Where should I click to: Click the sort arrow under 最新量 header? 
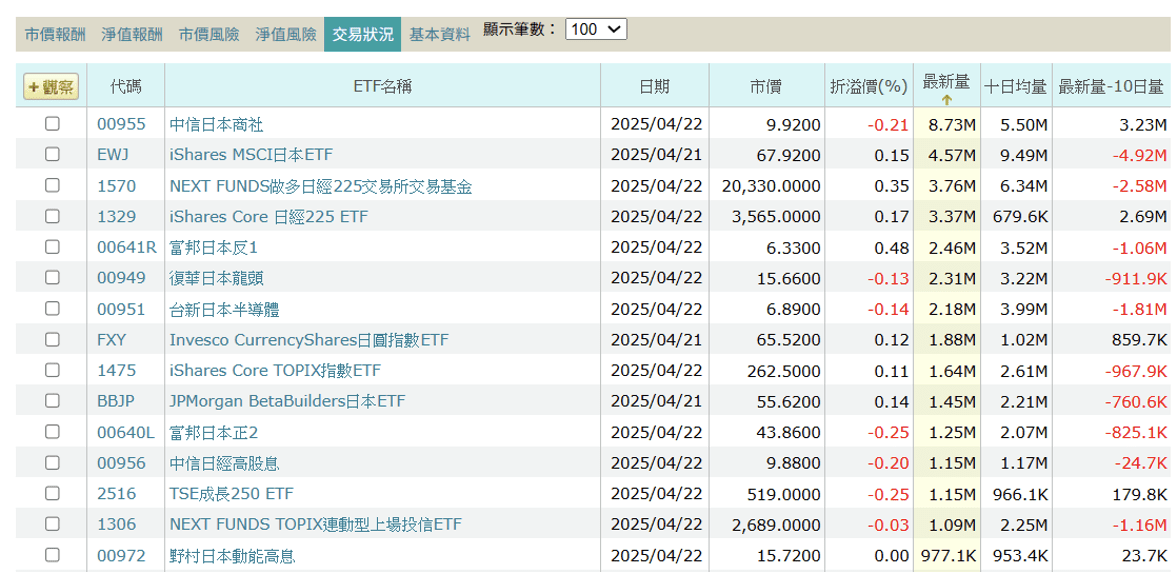click(946, 100)
